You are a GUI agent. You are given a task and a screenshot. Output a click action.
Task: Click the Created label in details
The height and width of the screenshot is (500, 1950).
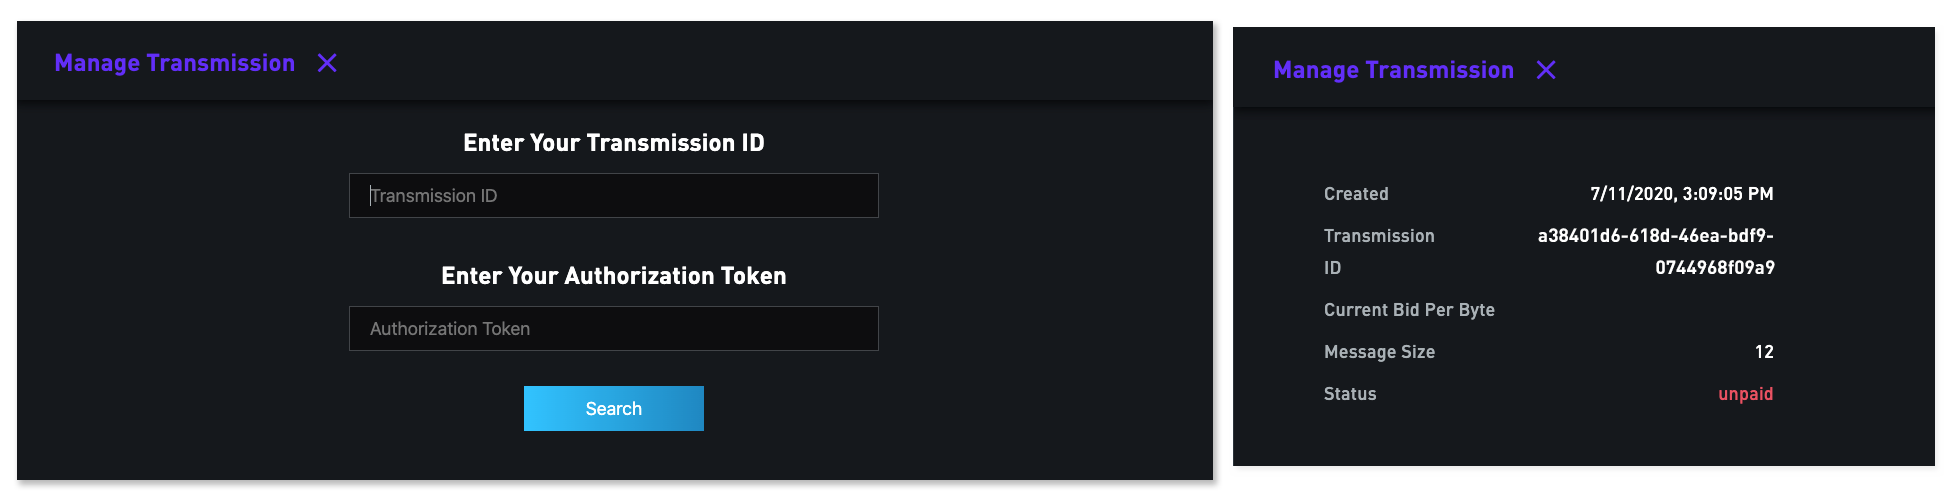click(x=1356, y=194)
